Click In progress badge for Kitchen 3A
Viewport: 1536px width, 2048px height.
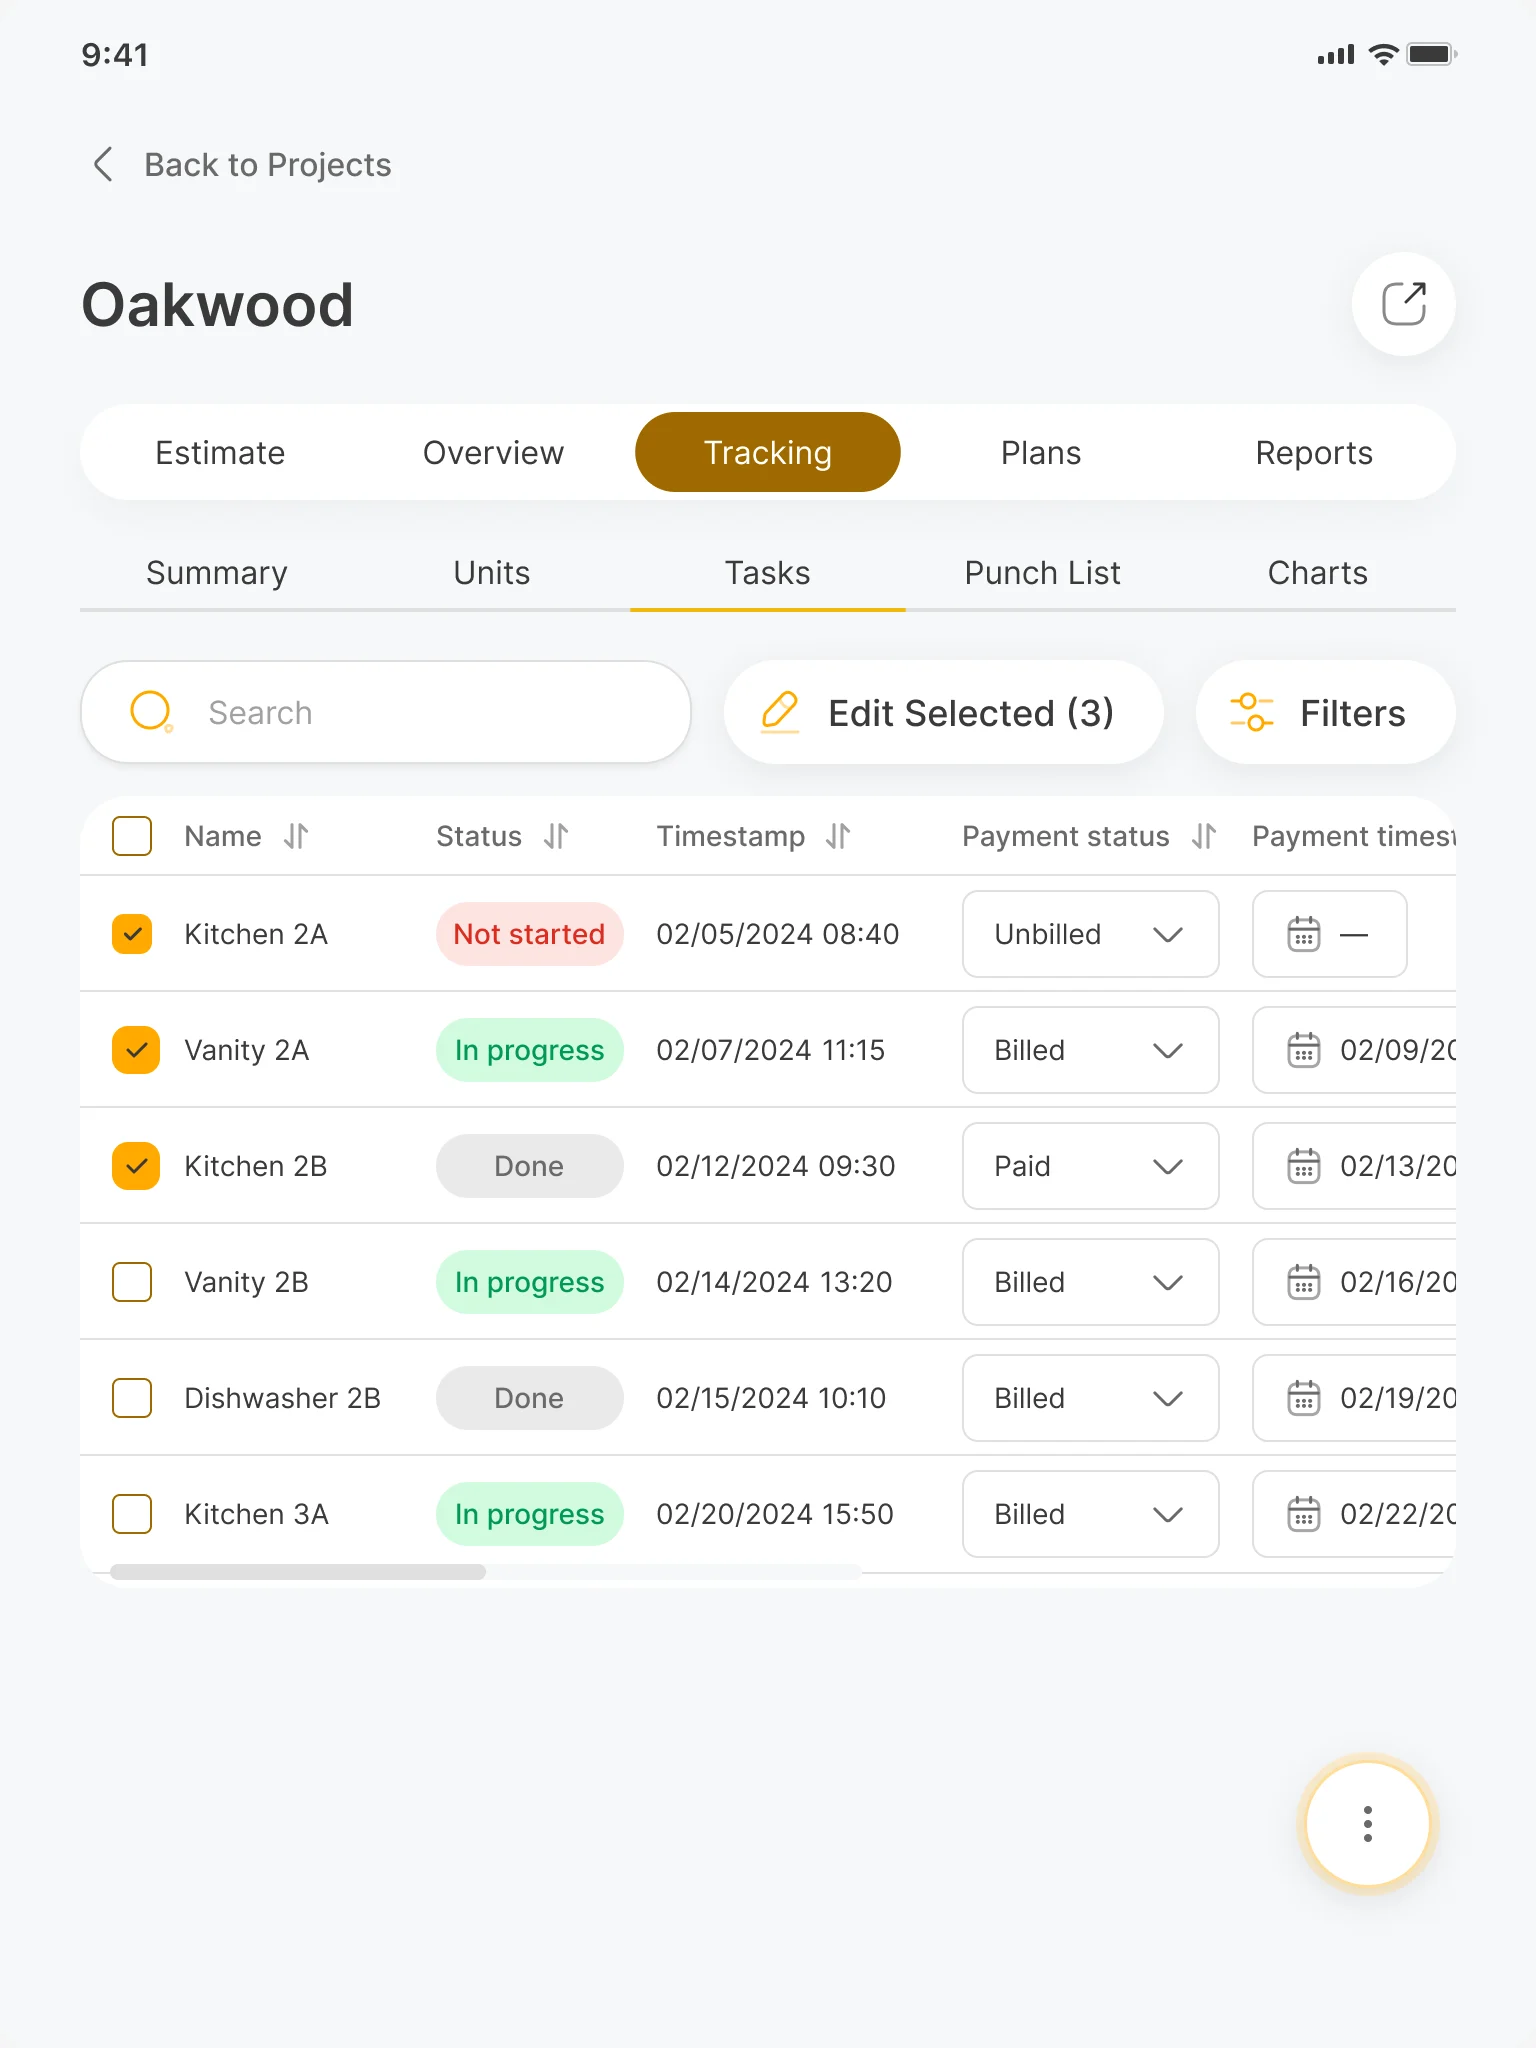tap(530, 1514)
